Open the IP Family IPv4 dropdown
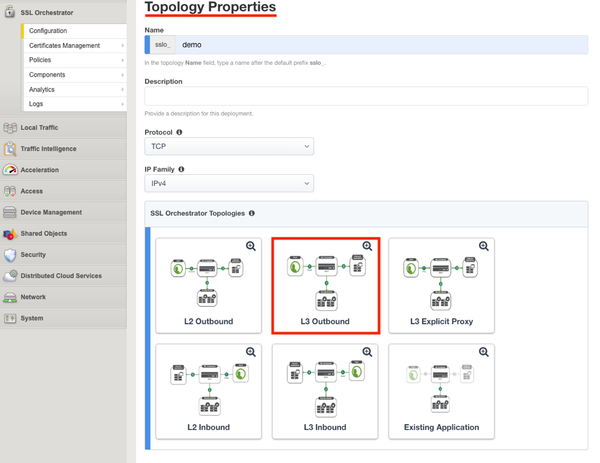 point(229,183)
